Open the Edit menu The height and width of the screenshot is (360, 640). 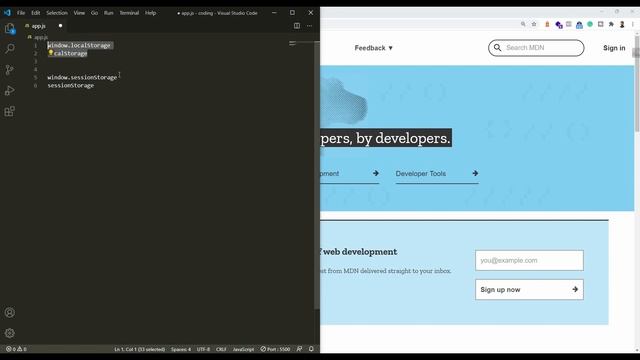click(x=36, y=13)
